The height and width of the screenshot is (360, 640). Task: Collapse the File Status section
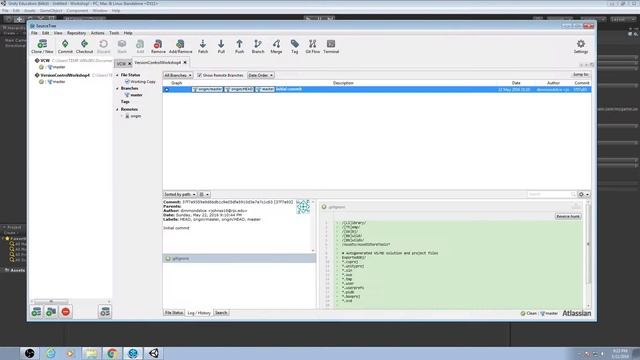(x=118, y=75)
